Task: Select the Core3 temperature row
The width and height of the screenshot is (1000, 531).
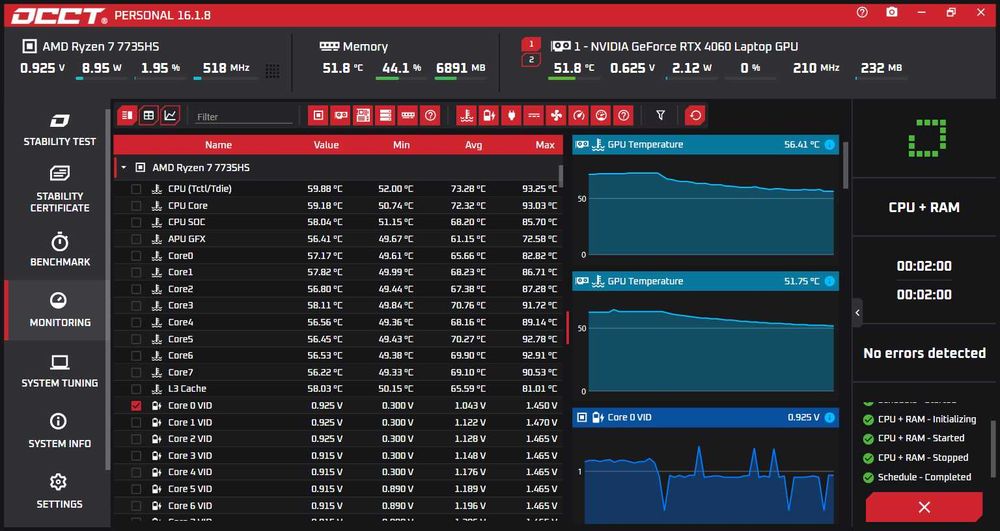Action: pos(337,305)
